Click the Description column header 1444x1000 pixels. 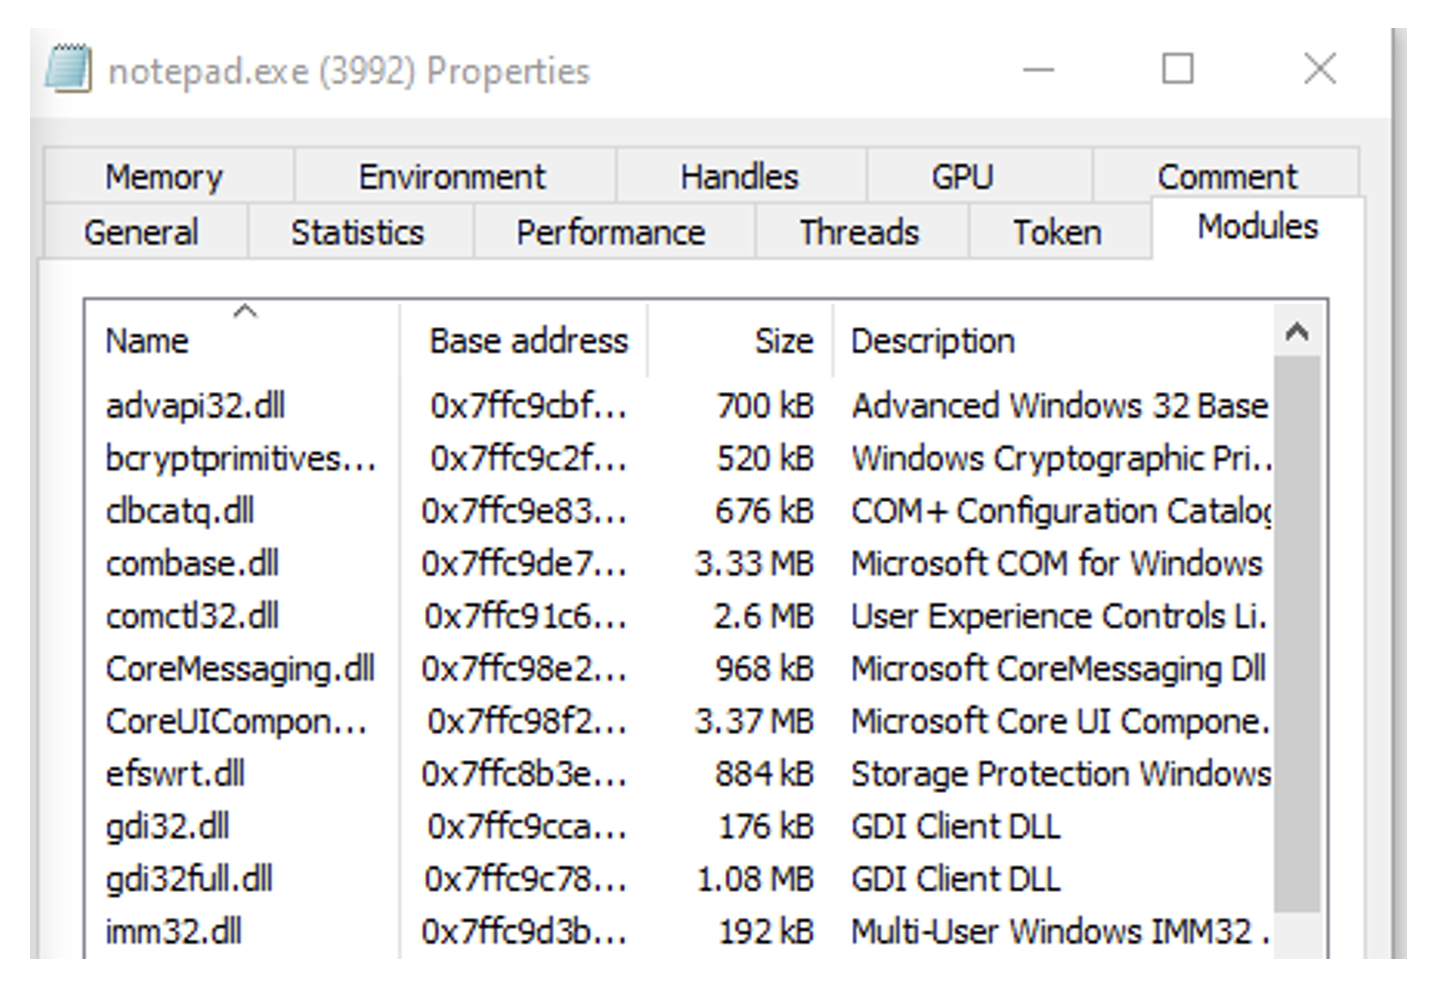click(932, 341)
